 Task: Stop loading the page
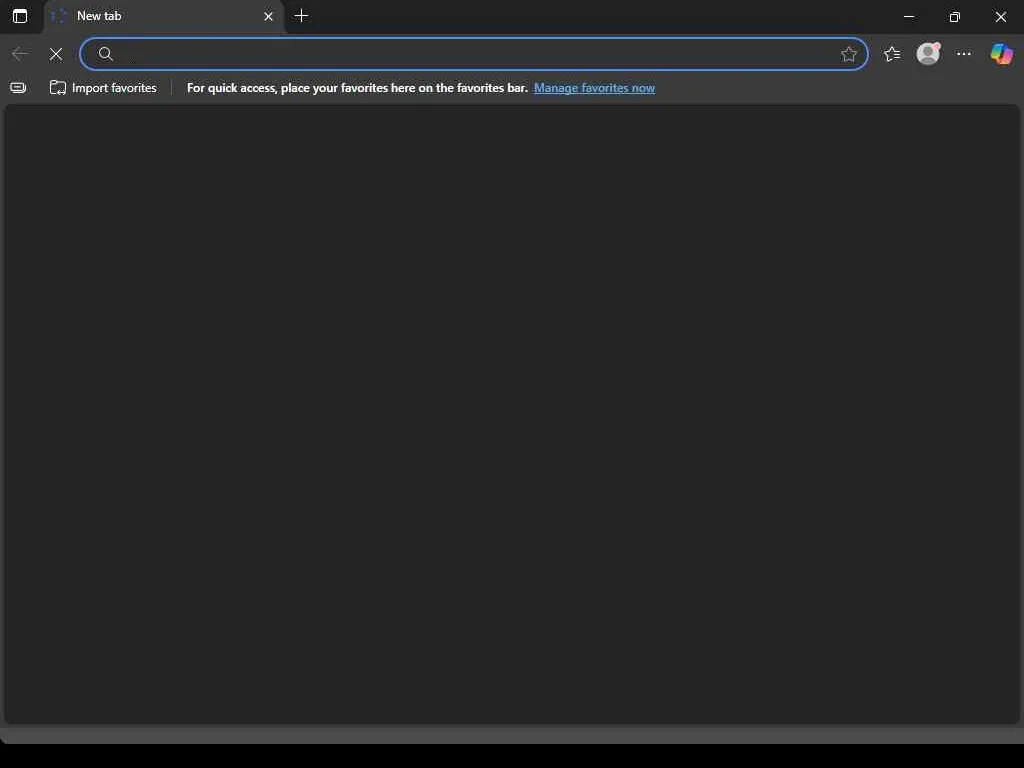56,54
